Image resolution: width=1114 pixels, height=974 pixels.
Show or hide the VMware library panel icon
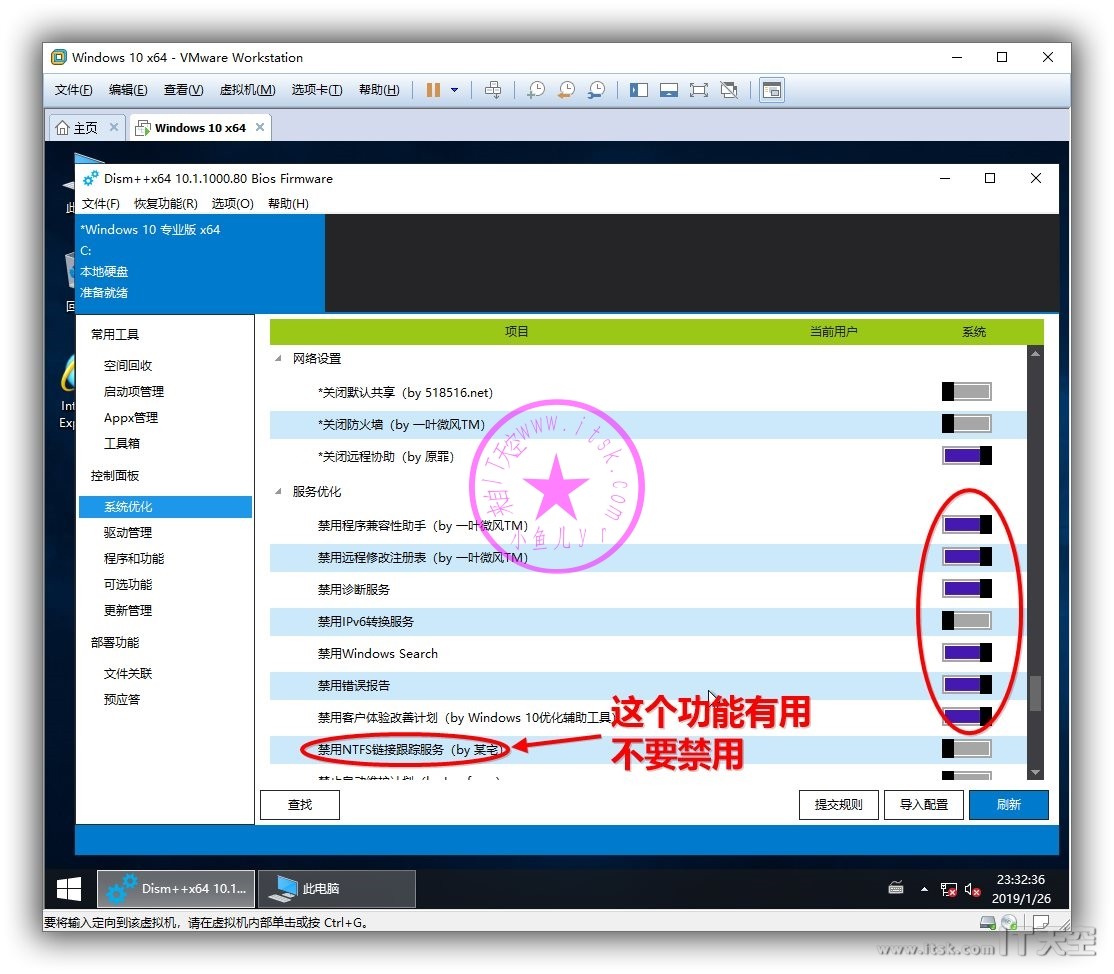(x=639, y=90)
